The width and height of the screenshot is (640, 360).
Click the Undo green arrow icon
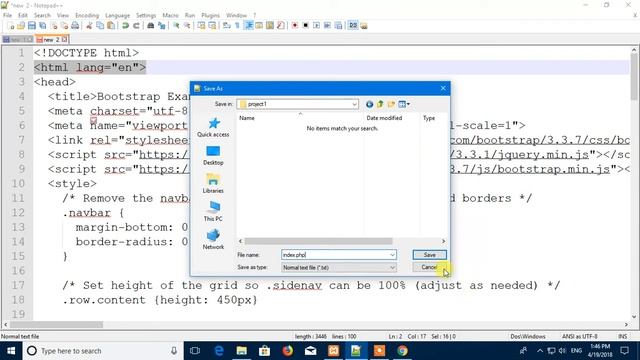point(125,26)
